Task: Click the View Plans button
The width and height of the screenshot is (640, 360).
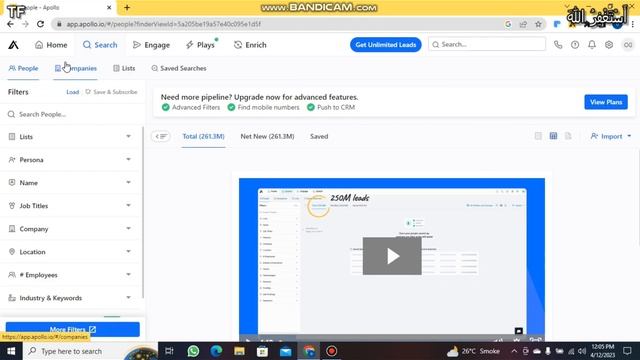Action: tap(606, 102)
